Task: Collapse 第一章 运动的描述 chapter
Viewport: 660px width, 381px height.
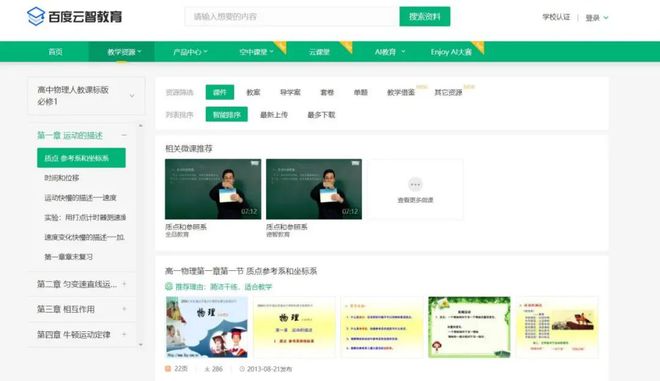Action: (124, 135)
